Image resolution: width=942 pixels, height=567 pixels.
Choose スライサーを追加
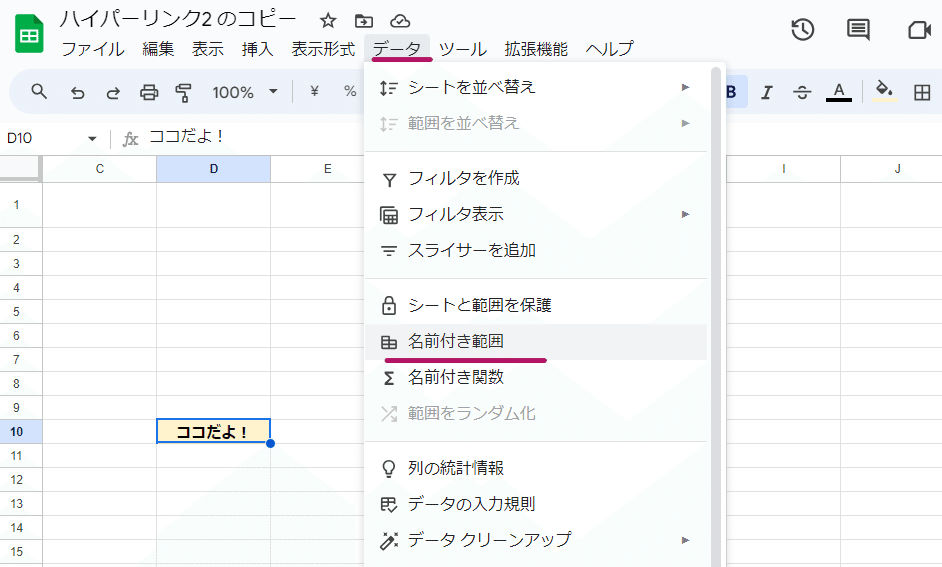536,250
